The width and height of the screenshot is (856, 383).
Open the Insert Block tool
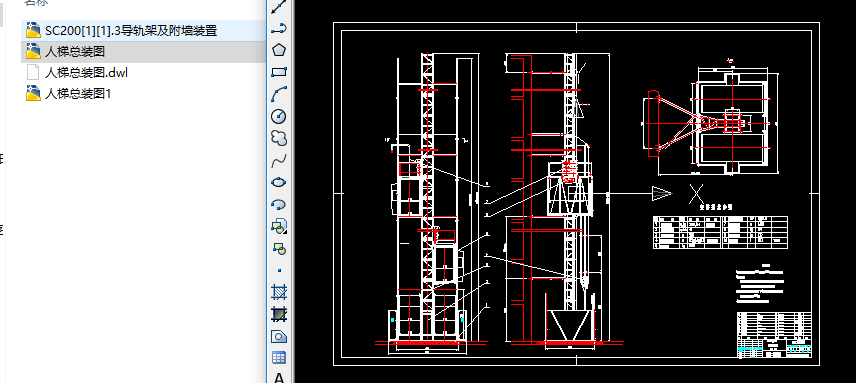[279, 226]
